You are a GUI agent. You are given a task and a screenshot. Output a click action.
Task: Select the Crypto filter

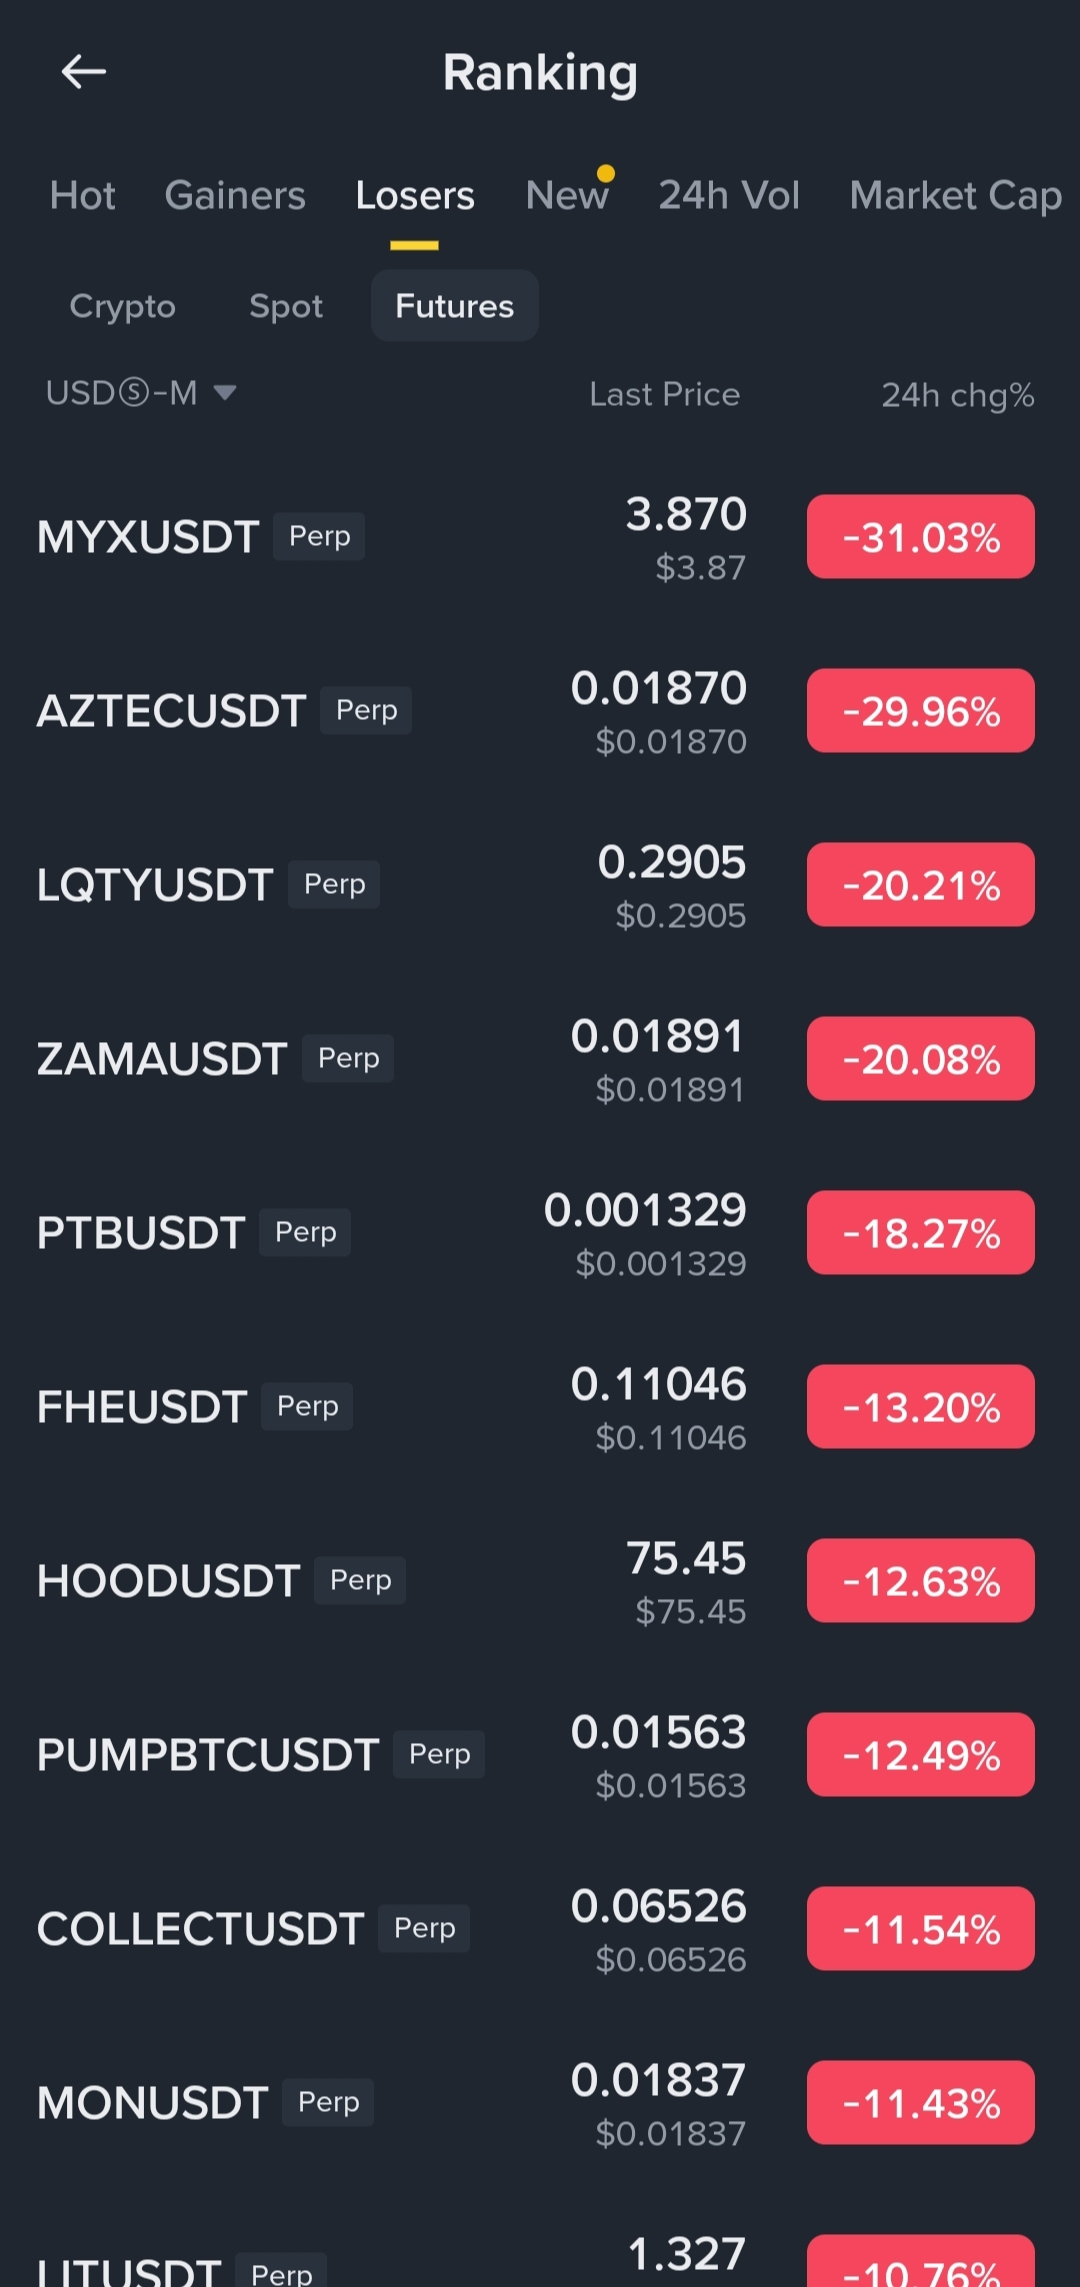click(122, 306)
